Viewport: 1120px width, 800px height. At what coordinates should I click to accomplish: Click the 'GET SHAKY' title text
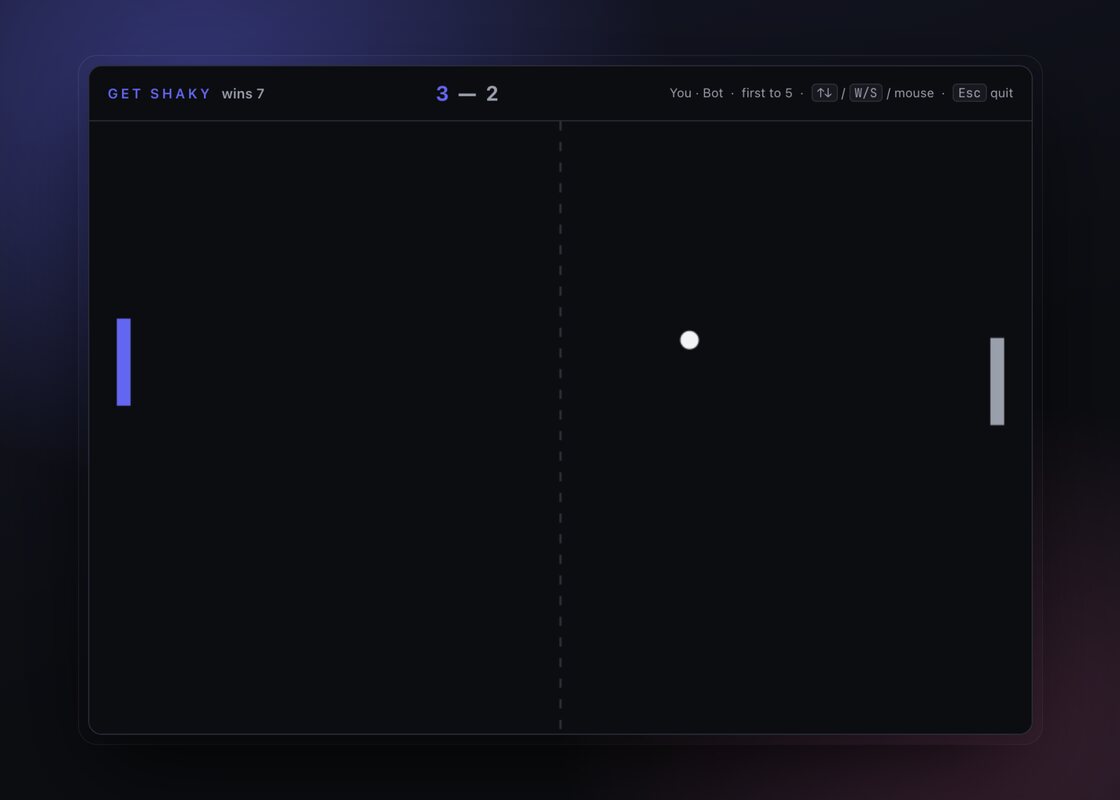pos(159,94)
